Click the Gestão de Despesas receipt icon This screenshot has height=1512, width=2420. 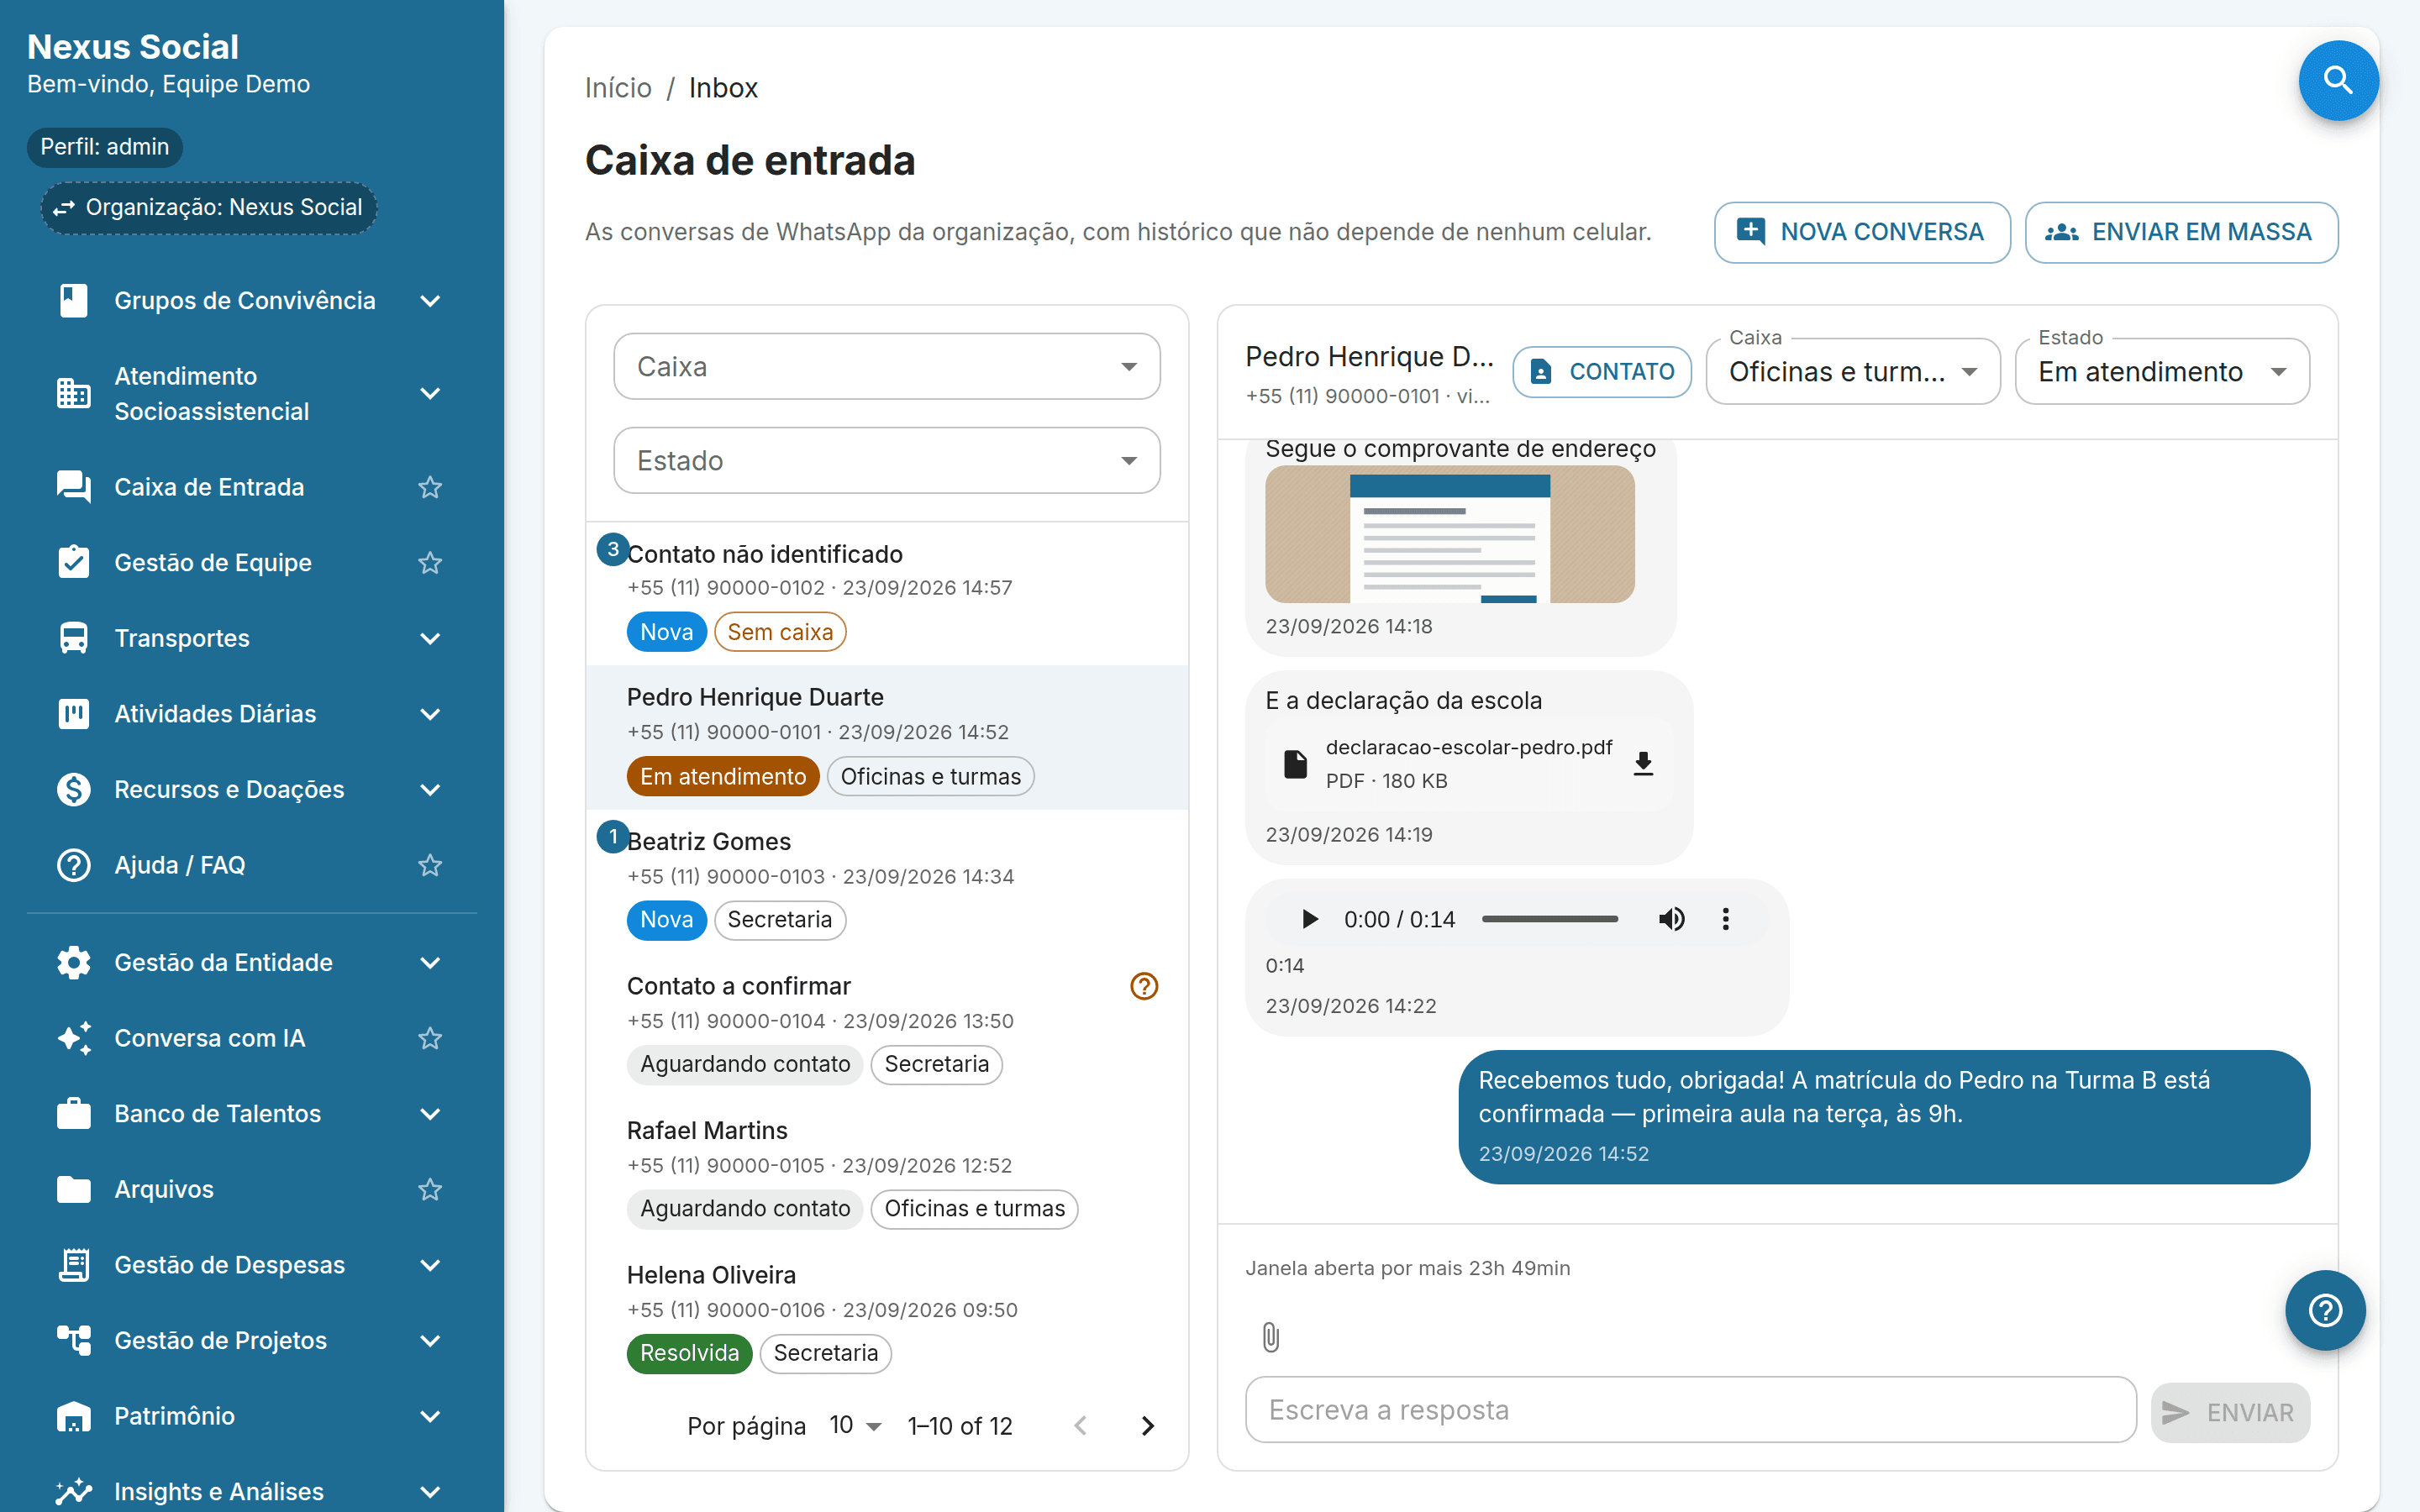[x=73, y=1265]
